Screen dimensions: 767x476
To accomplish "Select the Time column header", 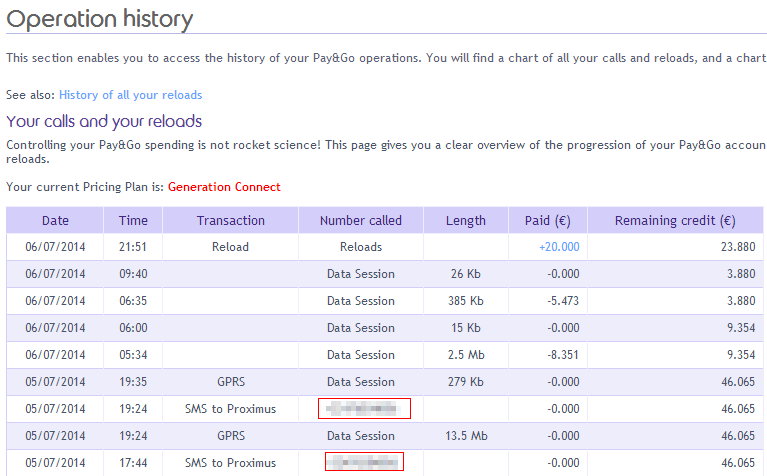I will [133, 220].
